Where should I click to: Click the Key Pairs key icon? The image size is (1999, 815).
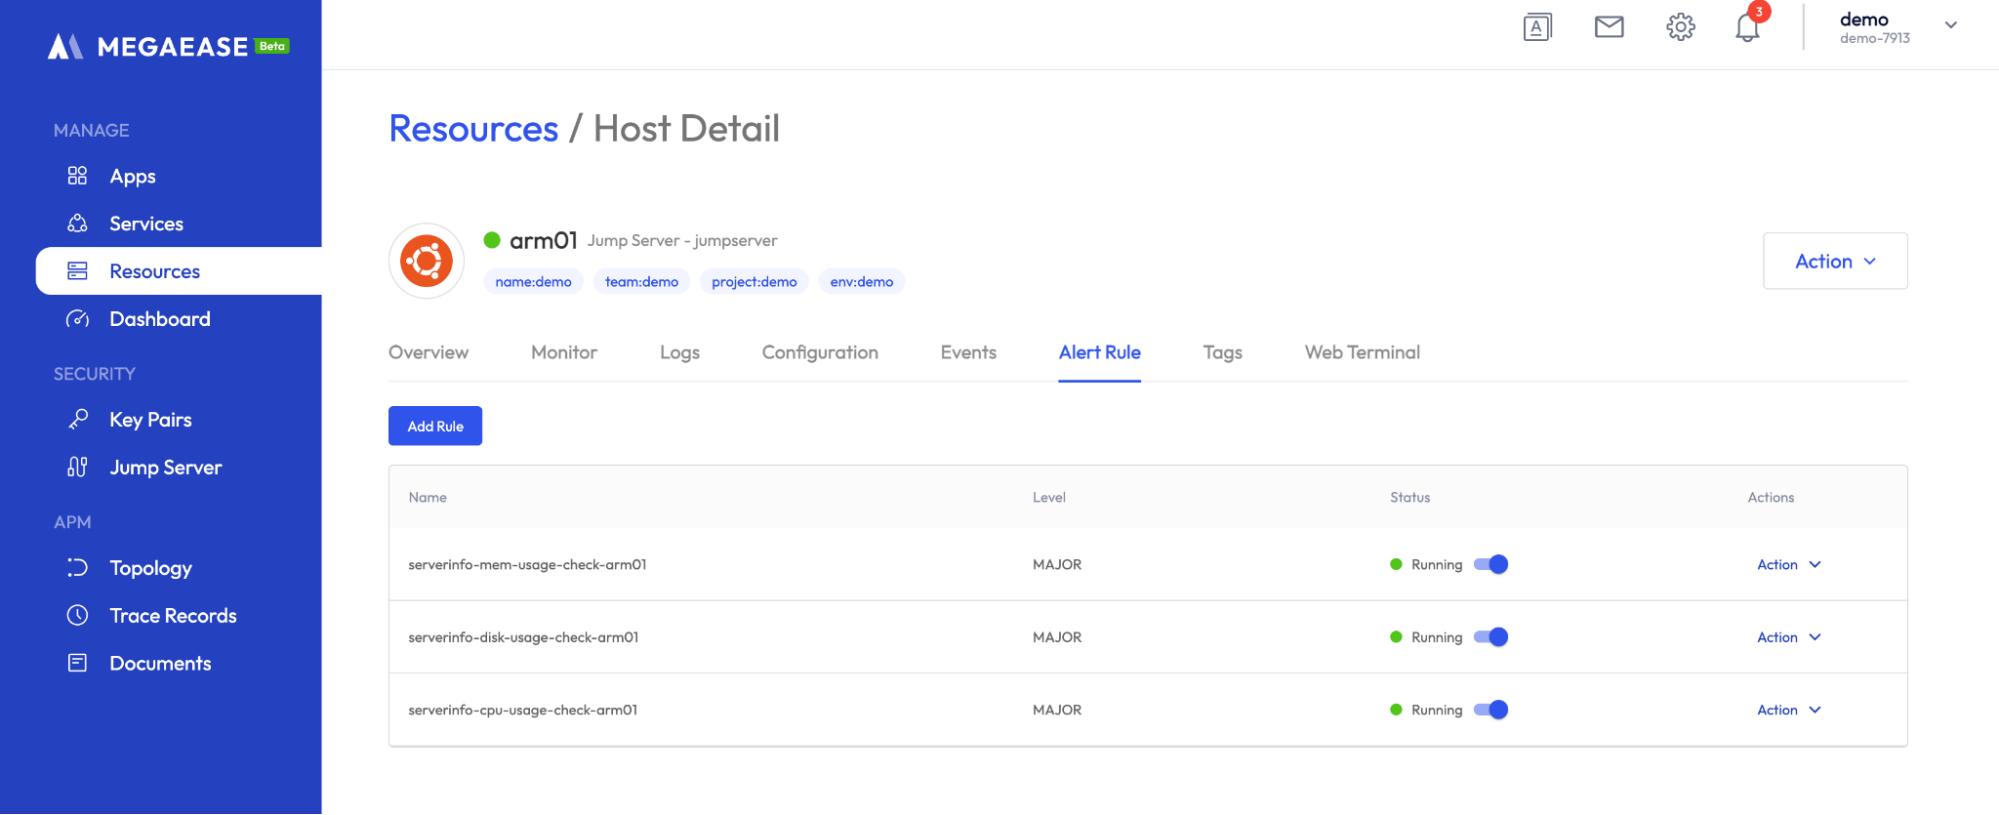(78, 419)
